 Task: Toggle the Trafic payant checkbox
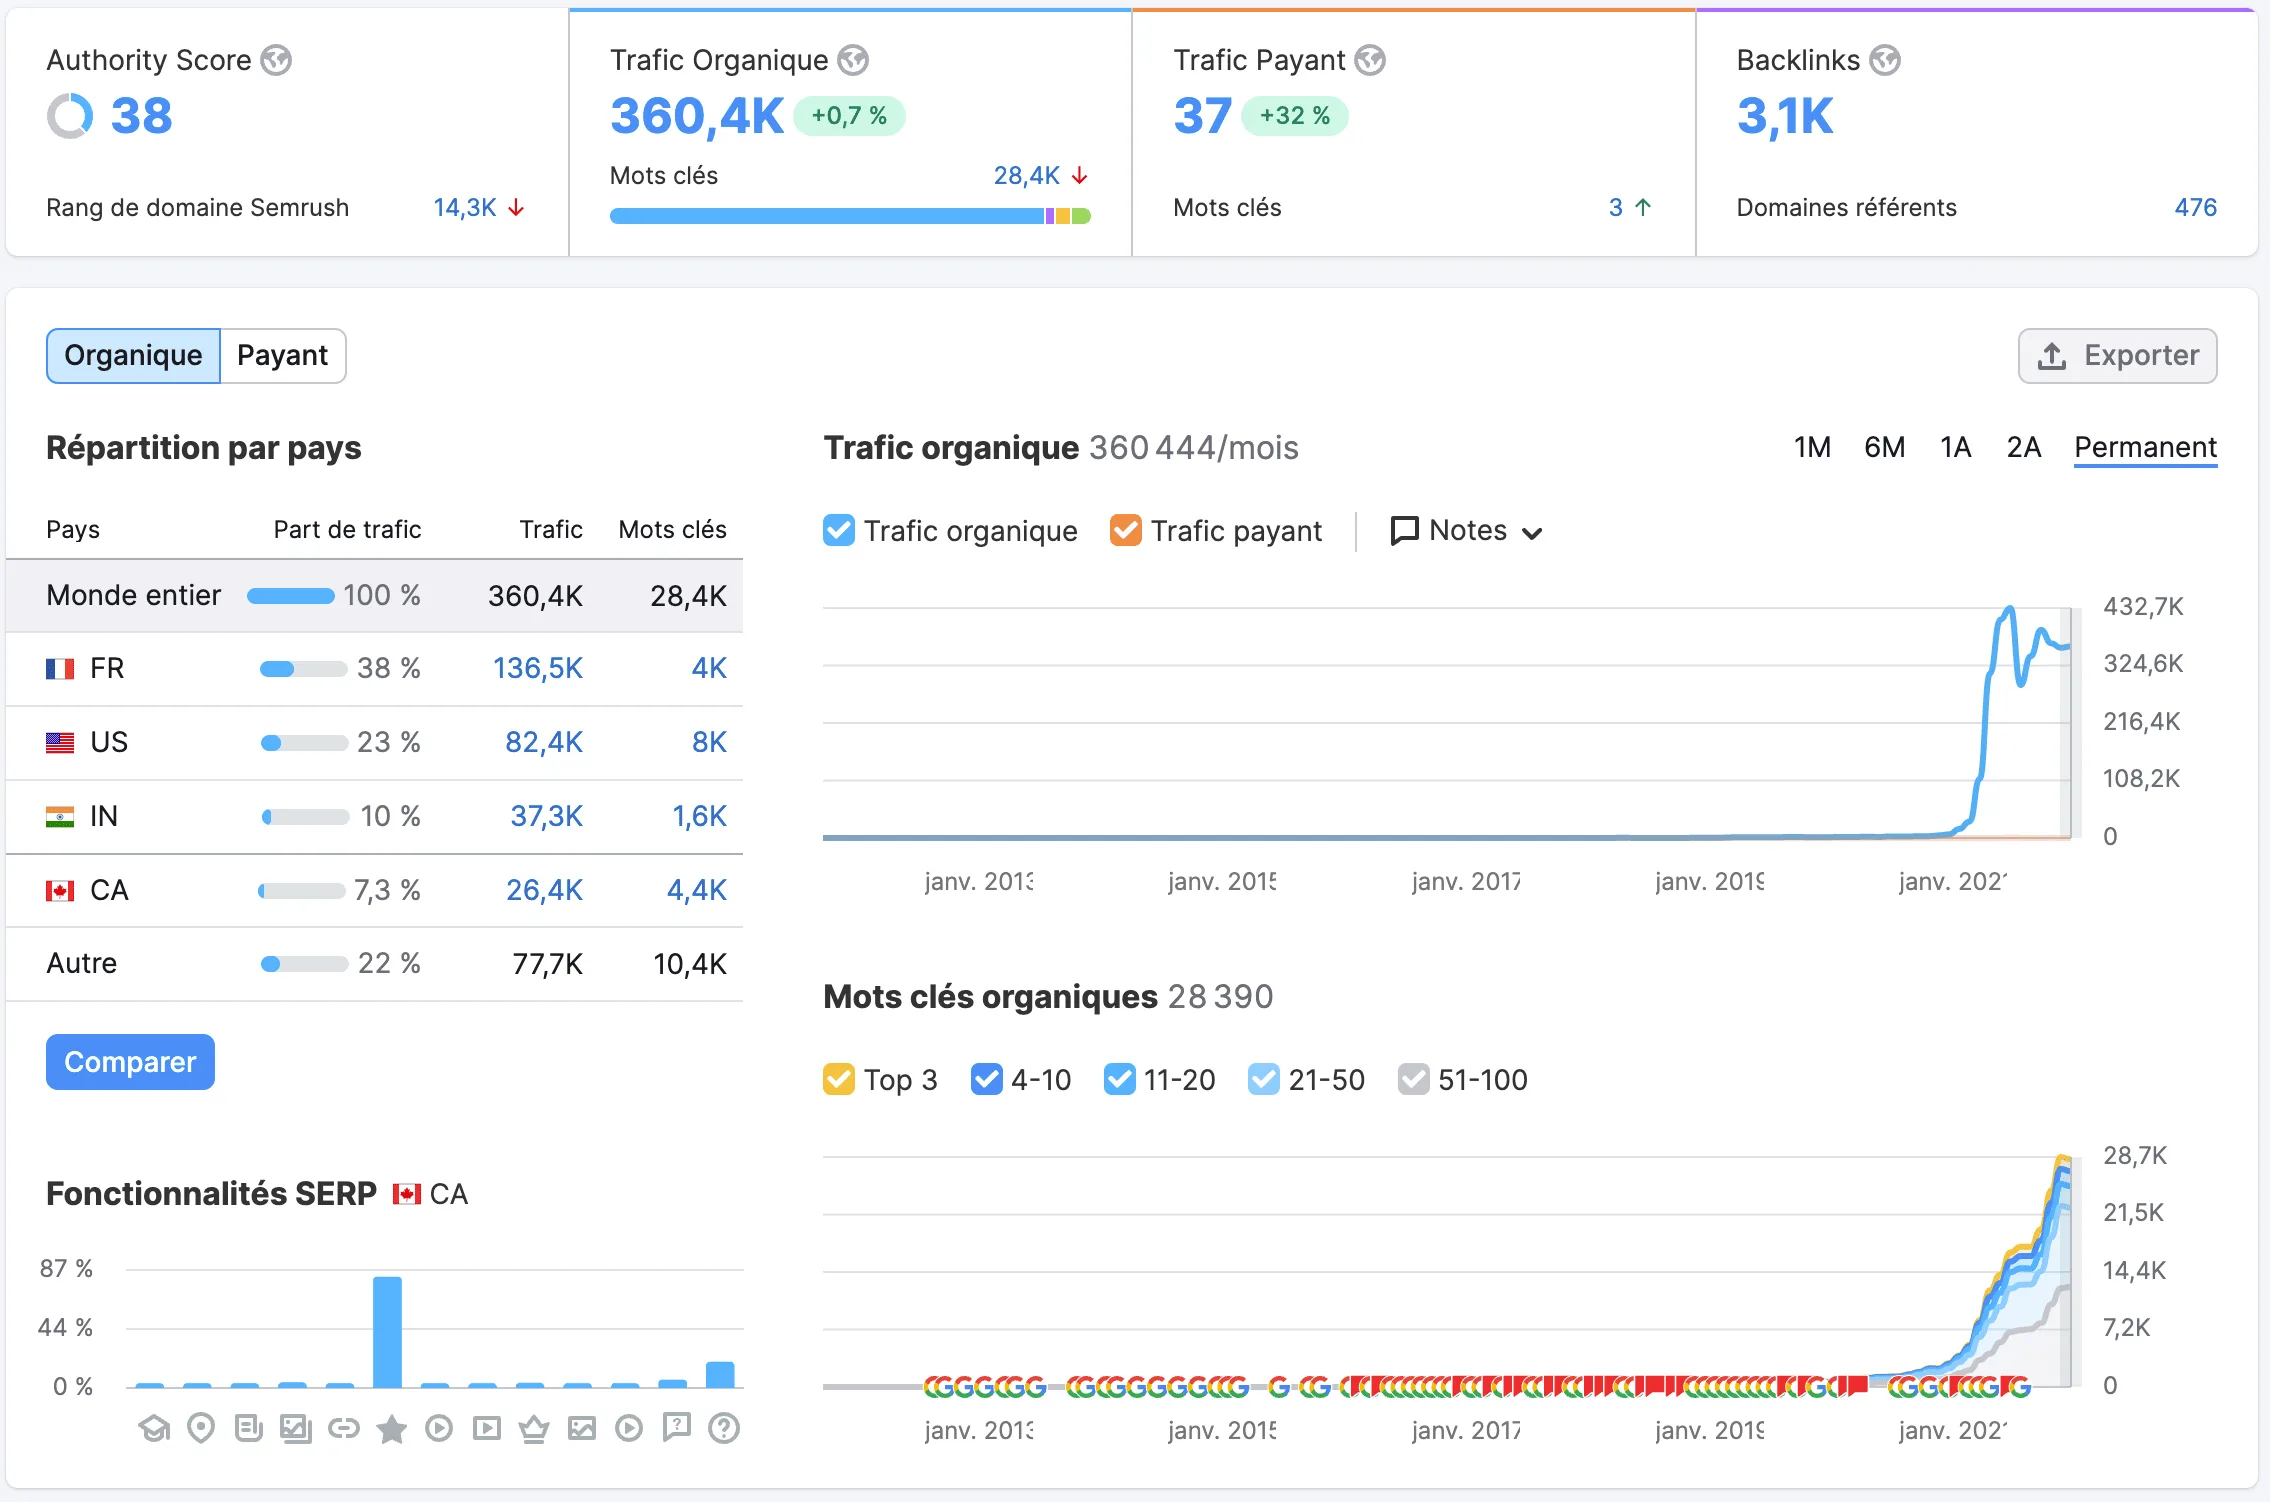(1125, 530)
